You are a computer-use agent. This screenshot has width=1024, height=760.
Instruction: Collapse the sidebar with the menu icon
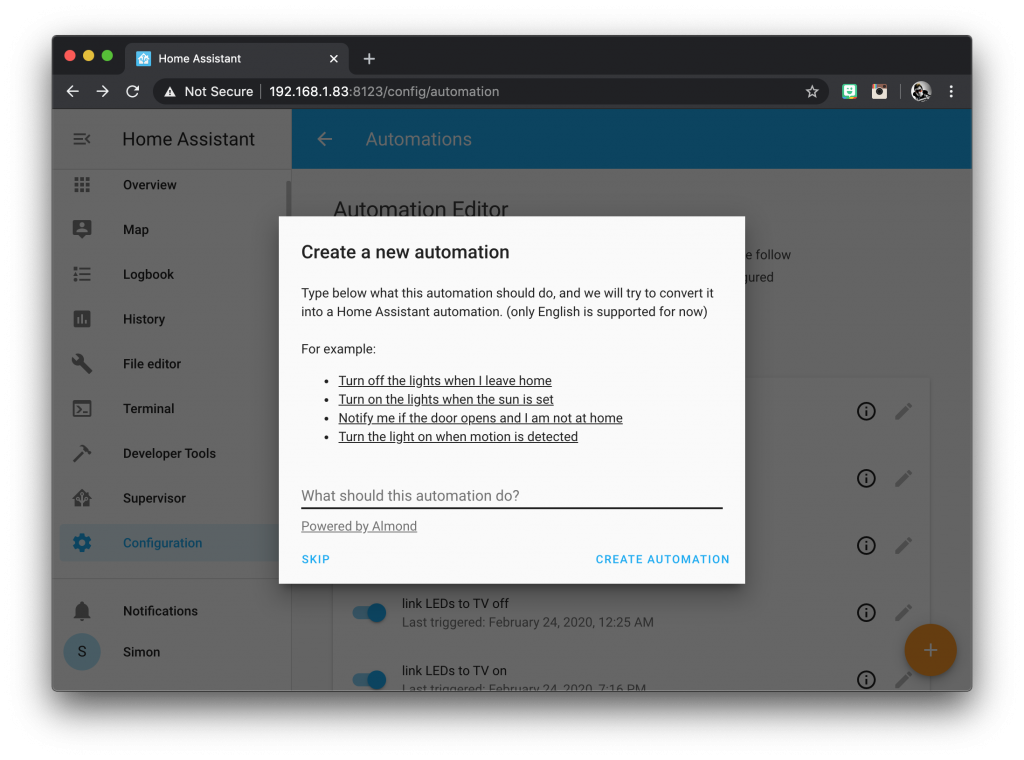[x=82, y=139]
